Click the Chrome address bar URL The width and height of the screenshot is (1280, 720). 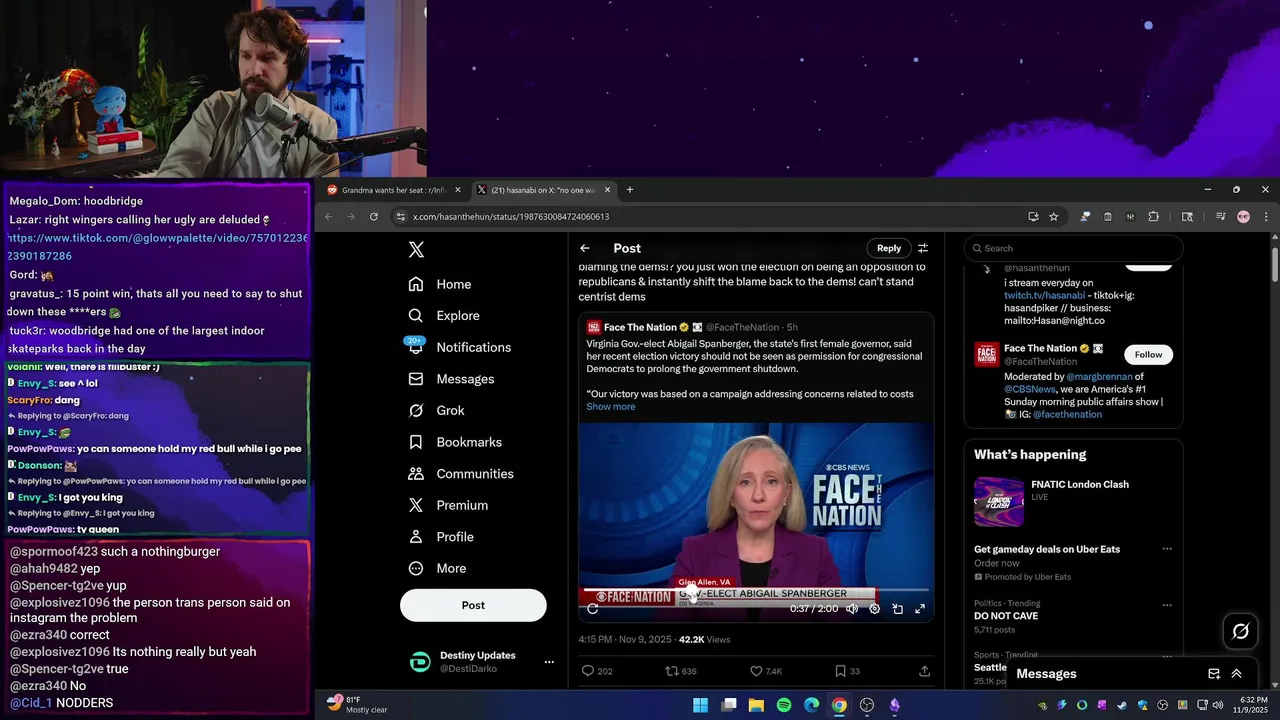pyautogui.click(x=511, y=217)
